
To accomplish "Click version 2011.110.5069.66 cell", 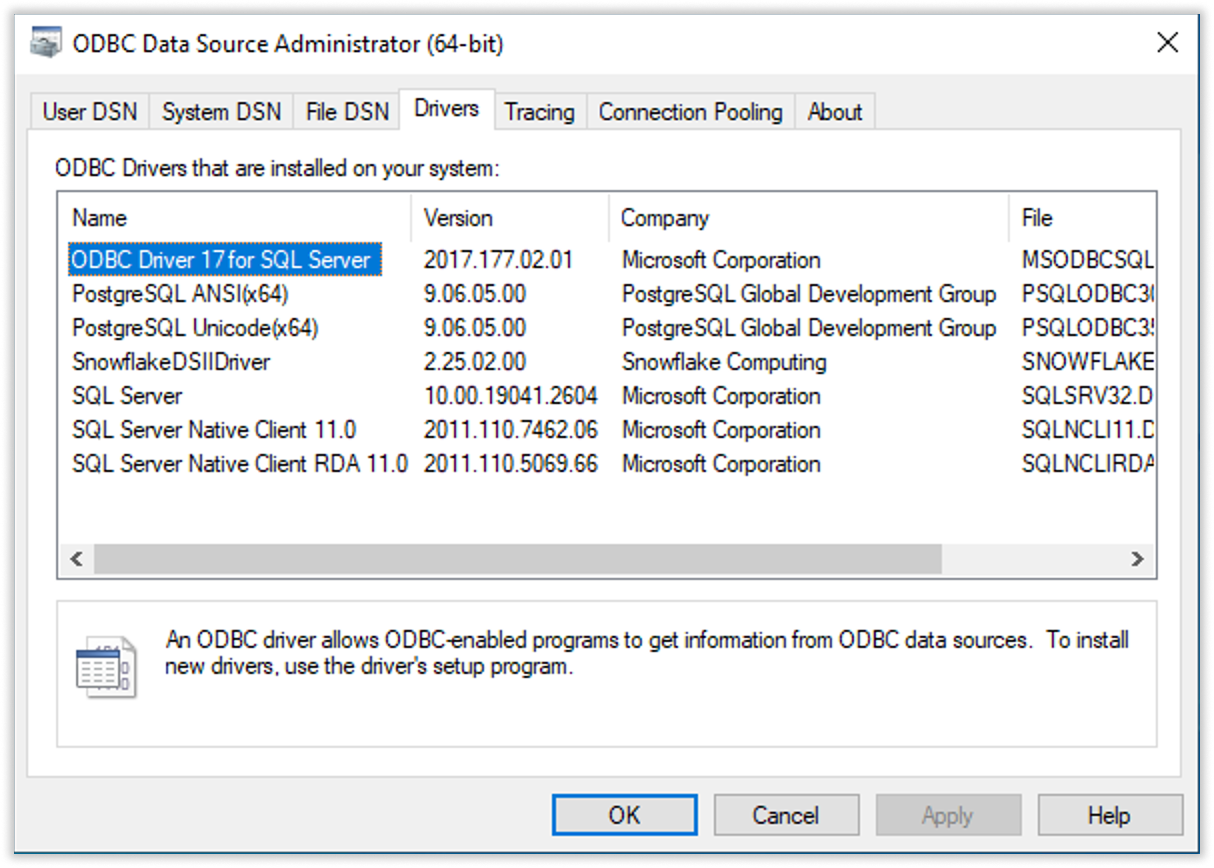I will coord(511,464).
